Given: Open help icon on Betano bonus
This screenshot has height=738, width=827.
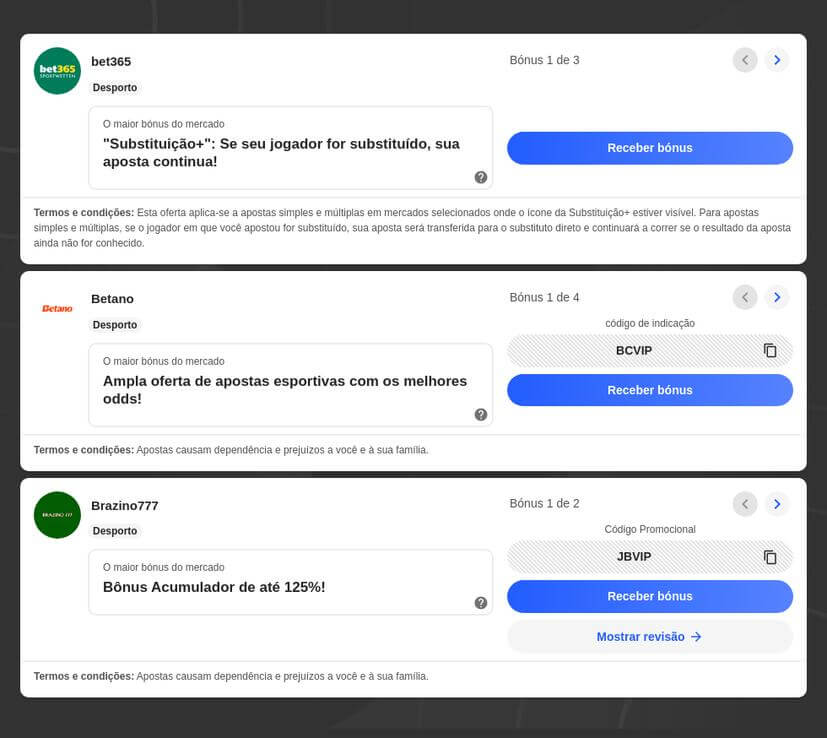Looking at the screenshot, I should [481, 414].
